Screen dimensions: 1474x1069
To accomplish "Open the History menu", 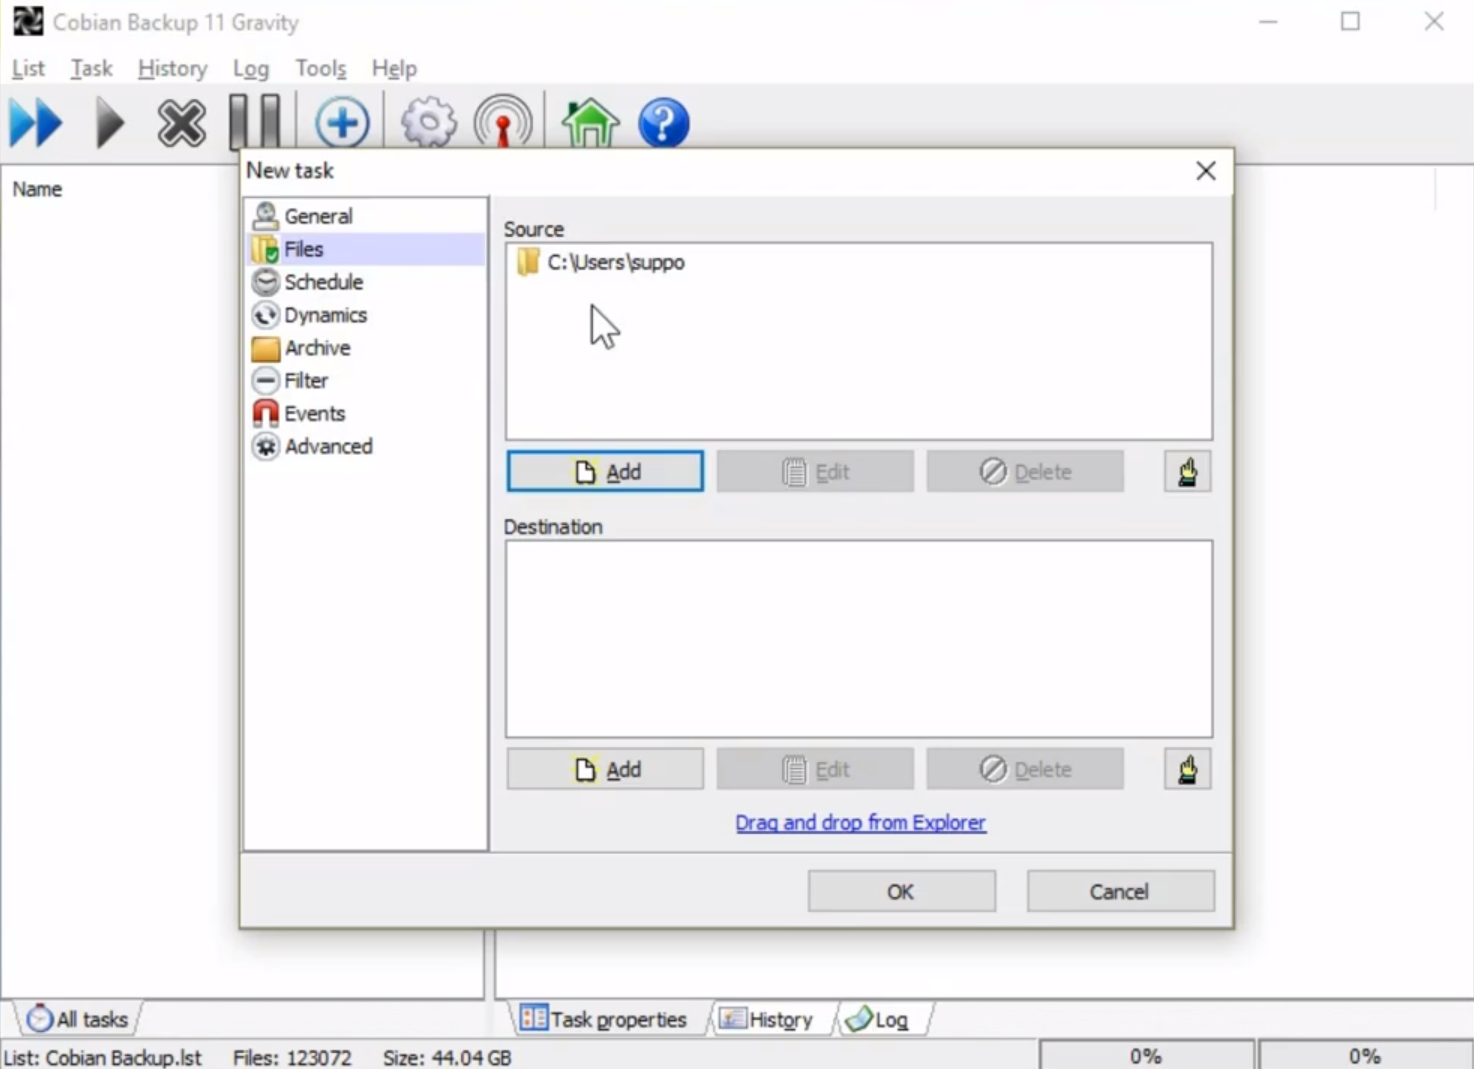I will point(172,68).
